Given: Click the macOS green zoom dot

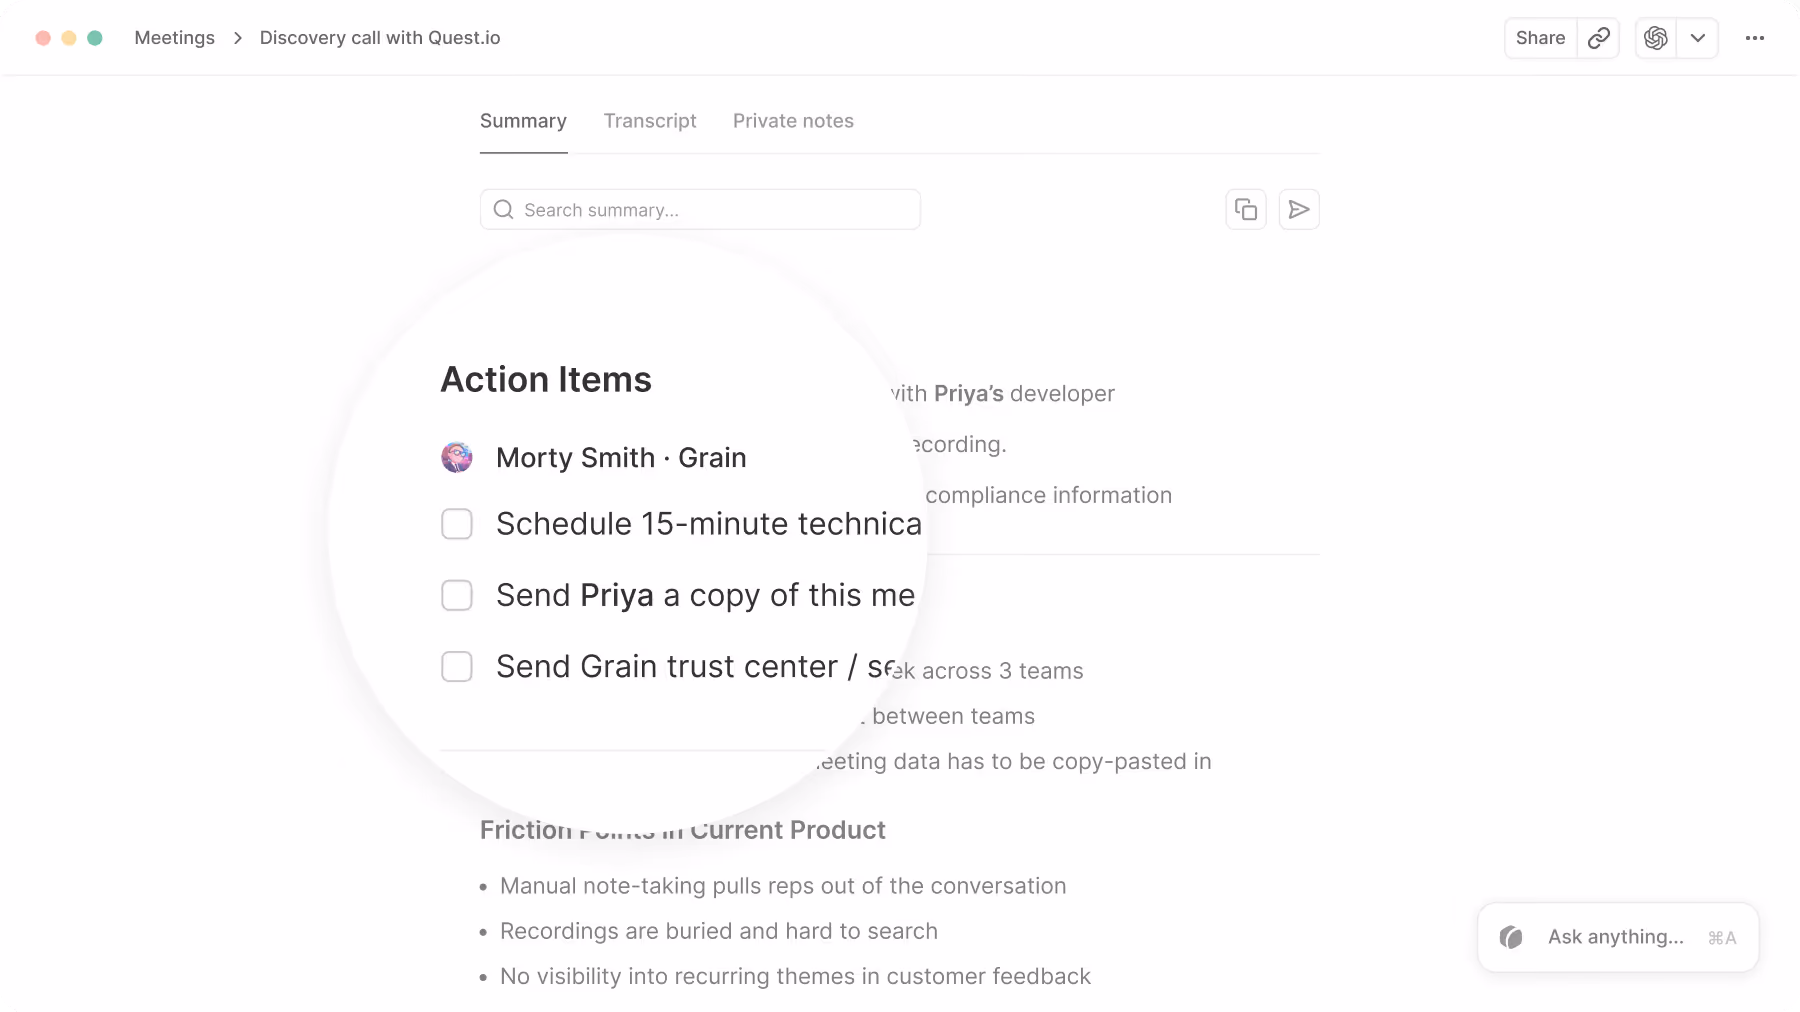Looking at the screenshot, I should 95,36.
